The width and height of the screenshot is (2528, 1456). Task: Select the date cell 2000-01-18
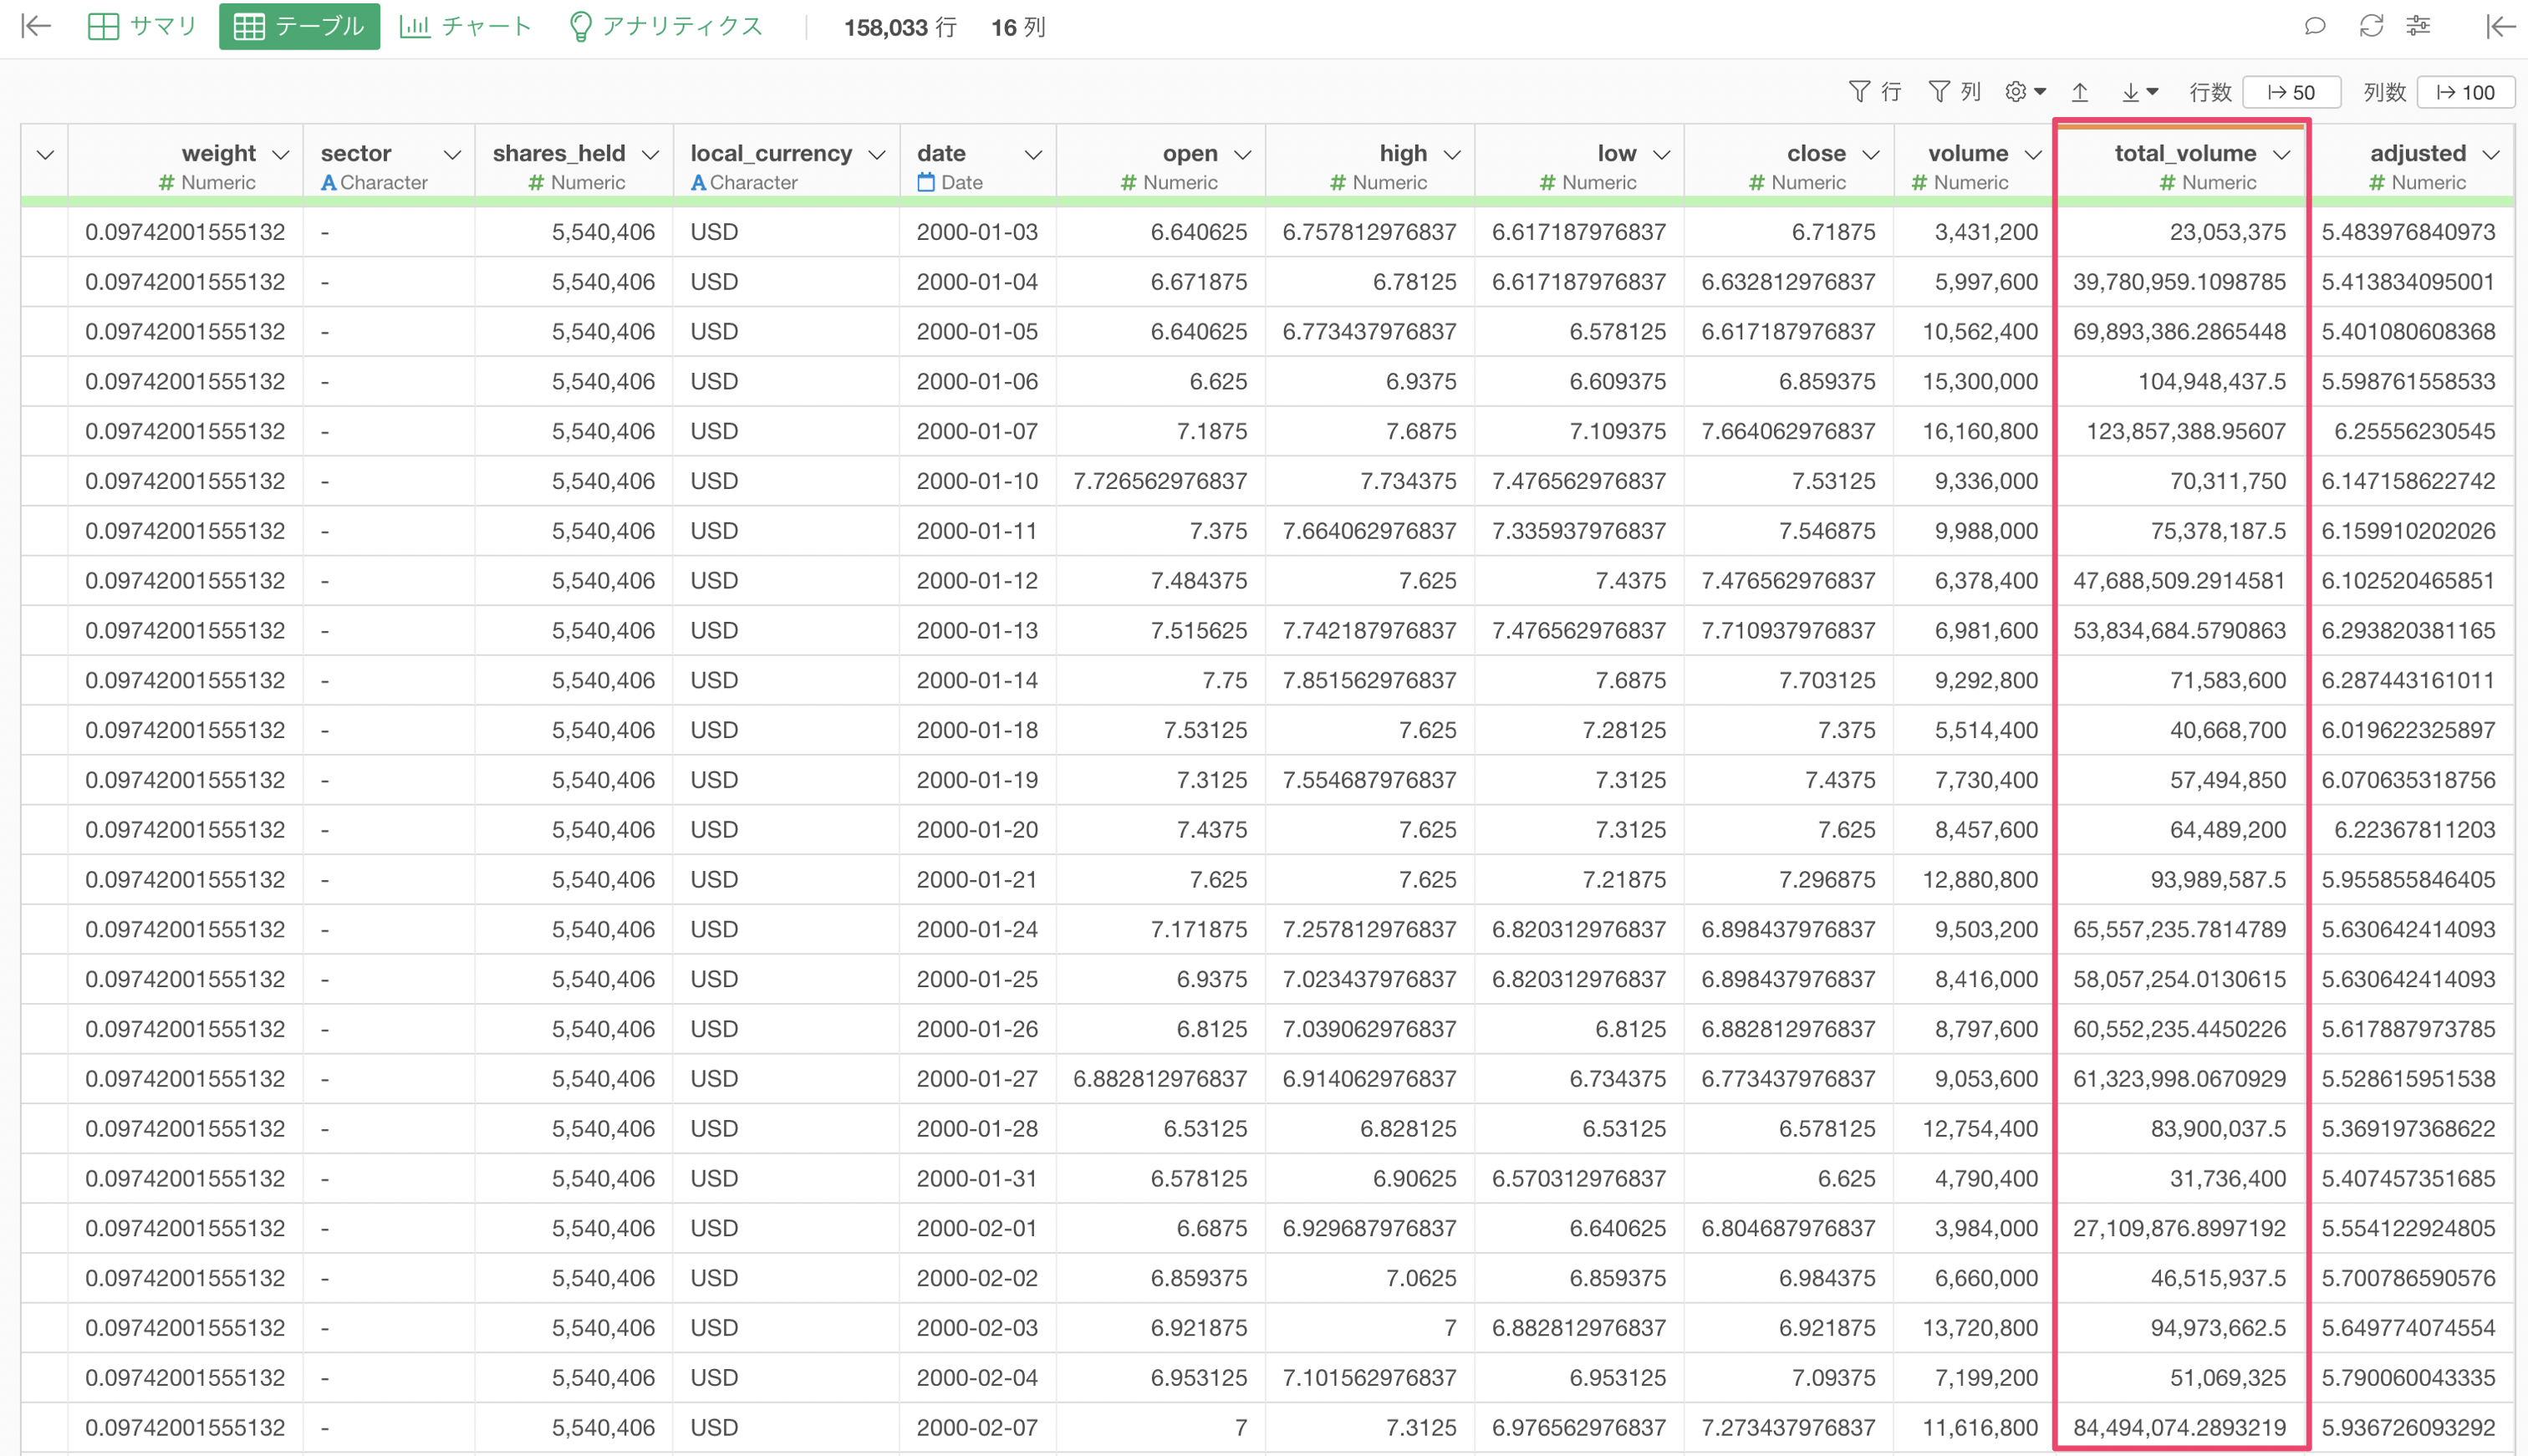[977, 730]
